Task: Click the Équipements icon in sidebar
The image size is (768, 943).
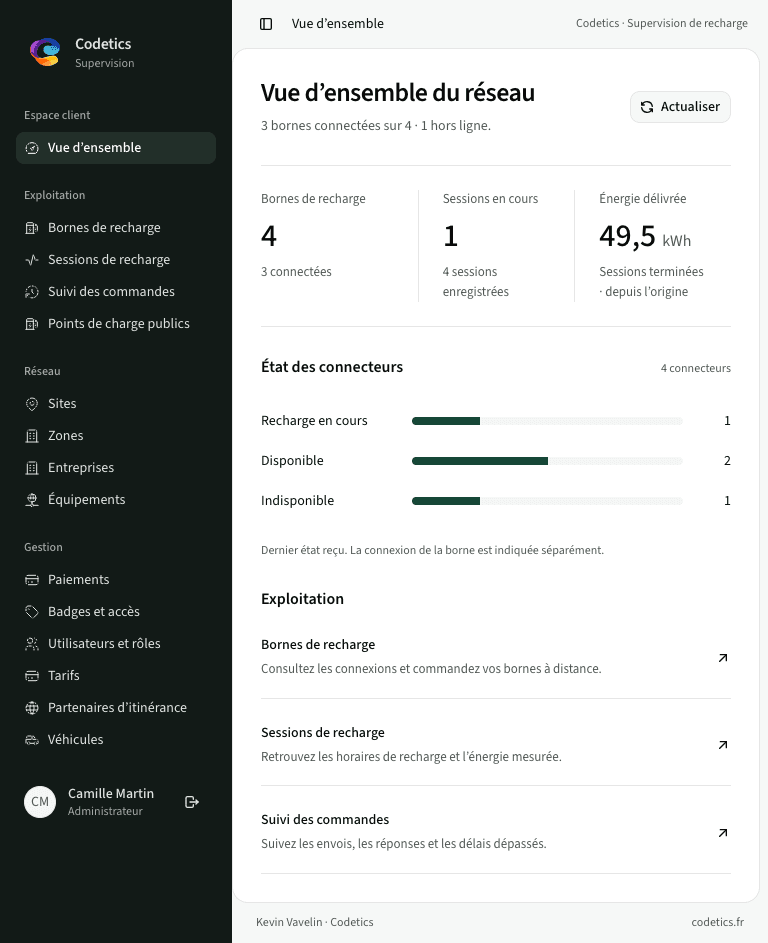Action: click(x=32, y=500)
